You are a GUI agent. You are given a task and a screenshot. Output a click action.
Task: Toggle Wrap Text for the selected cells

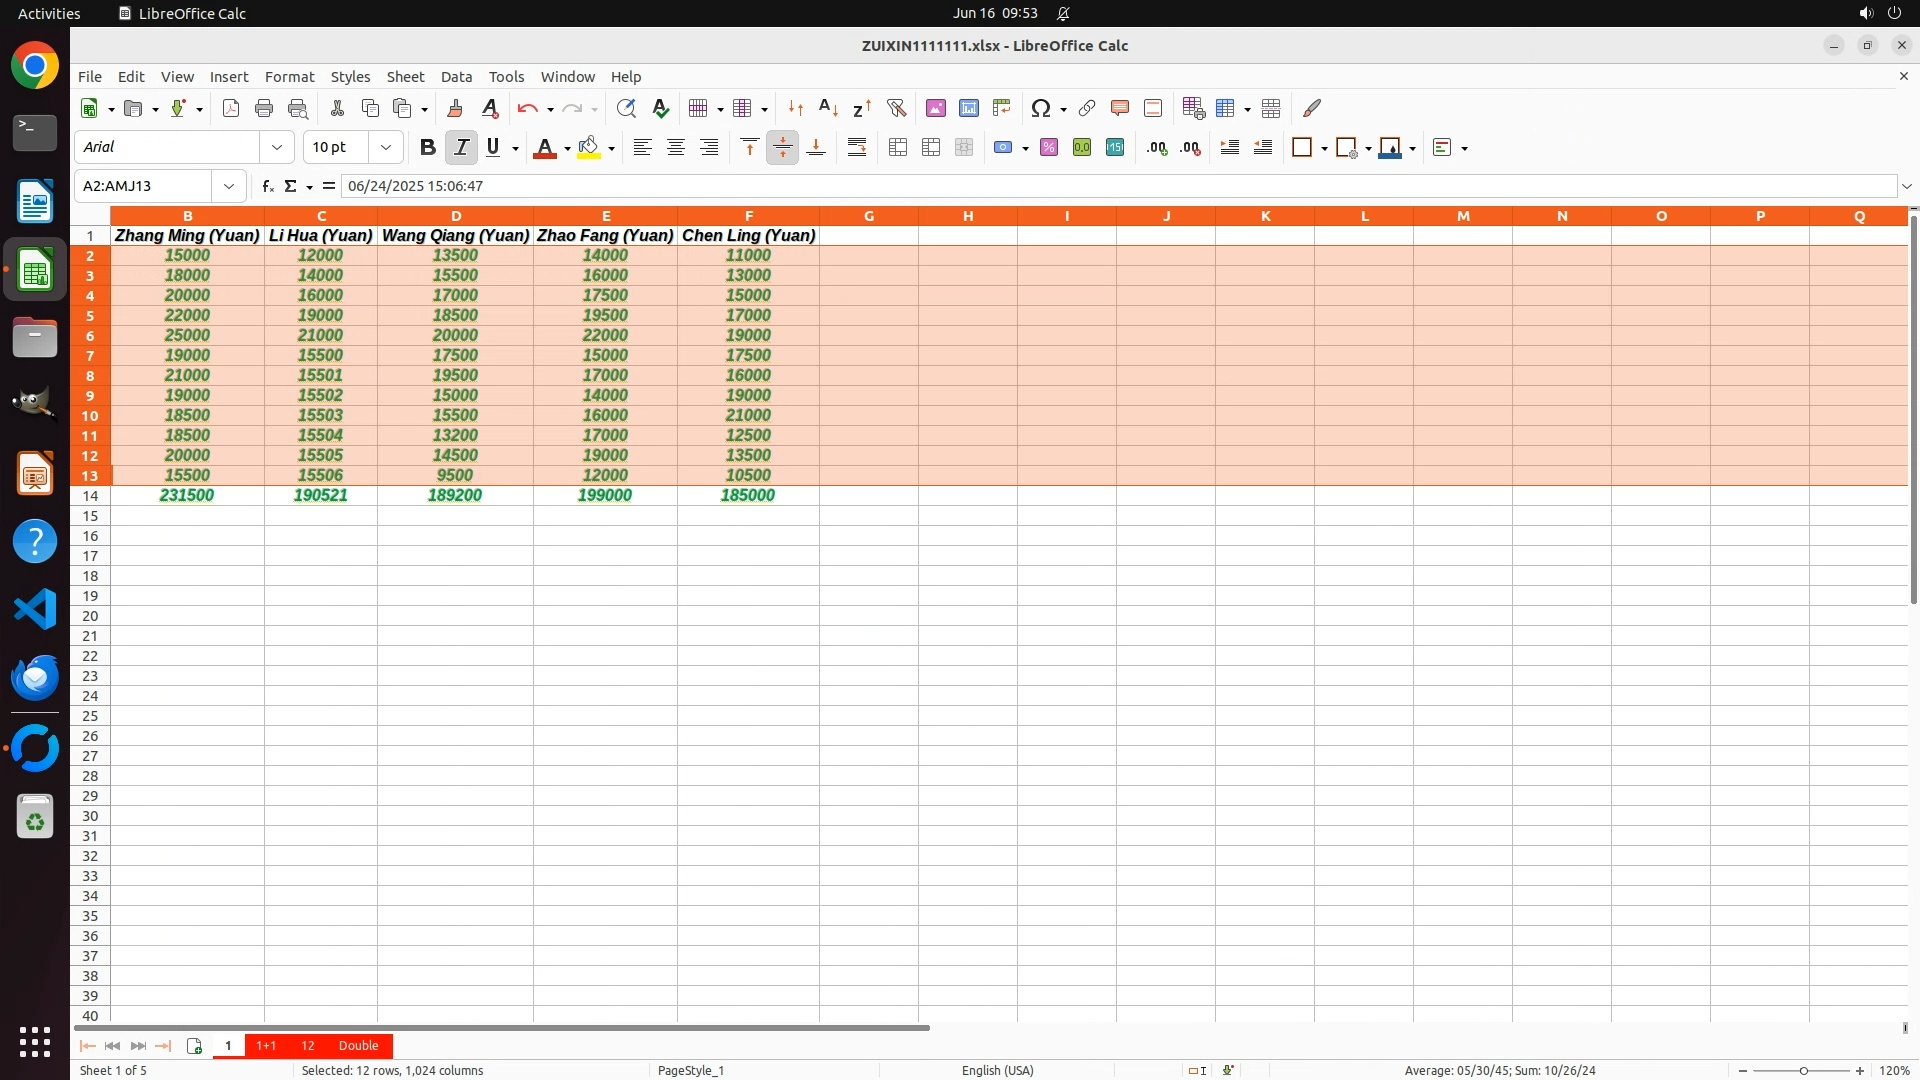[857, 147]
